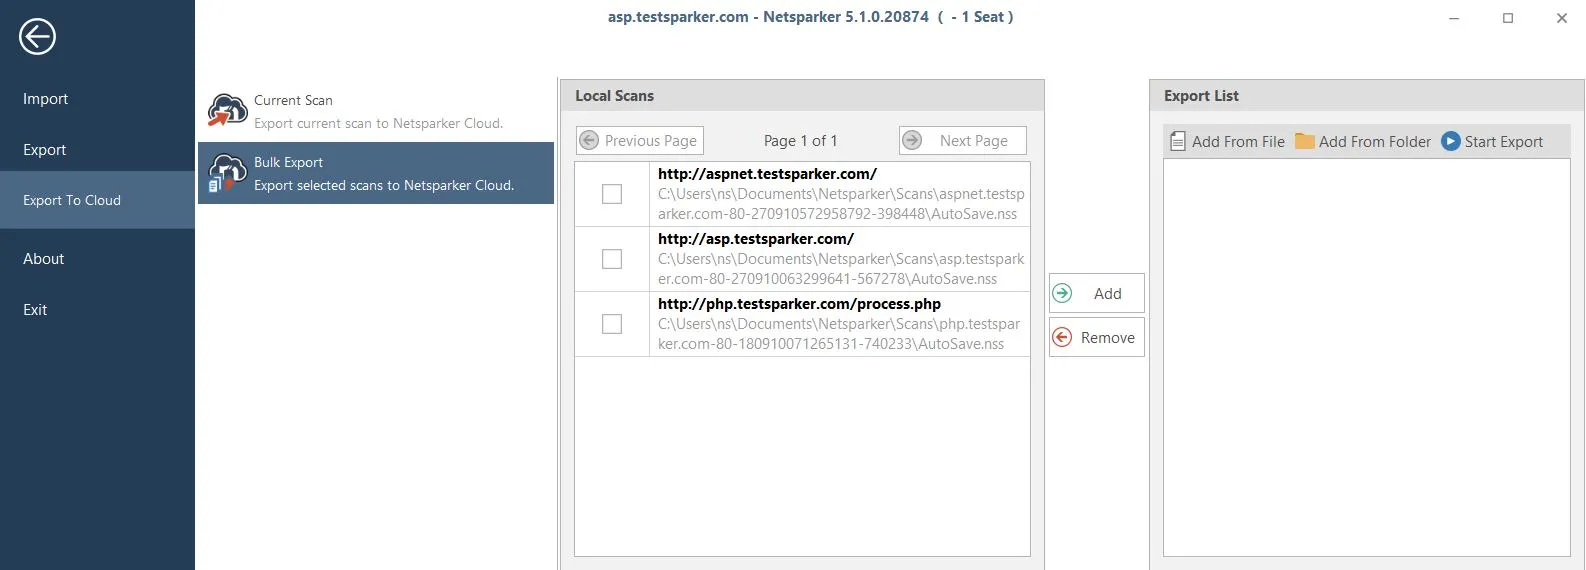
Task: Click the Page 1 of 1 indicator
Action: [801, 141]
